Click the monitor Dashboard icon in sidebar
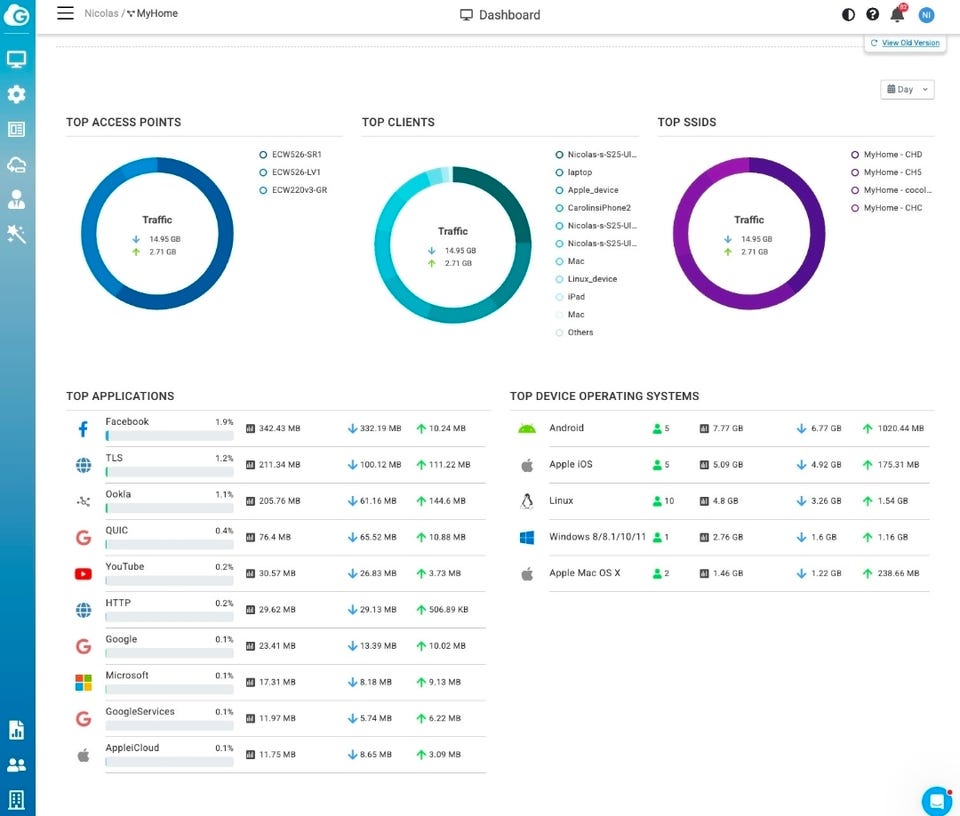960x816 pixels. 17,59
